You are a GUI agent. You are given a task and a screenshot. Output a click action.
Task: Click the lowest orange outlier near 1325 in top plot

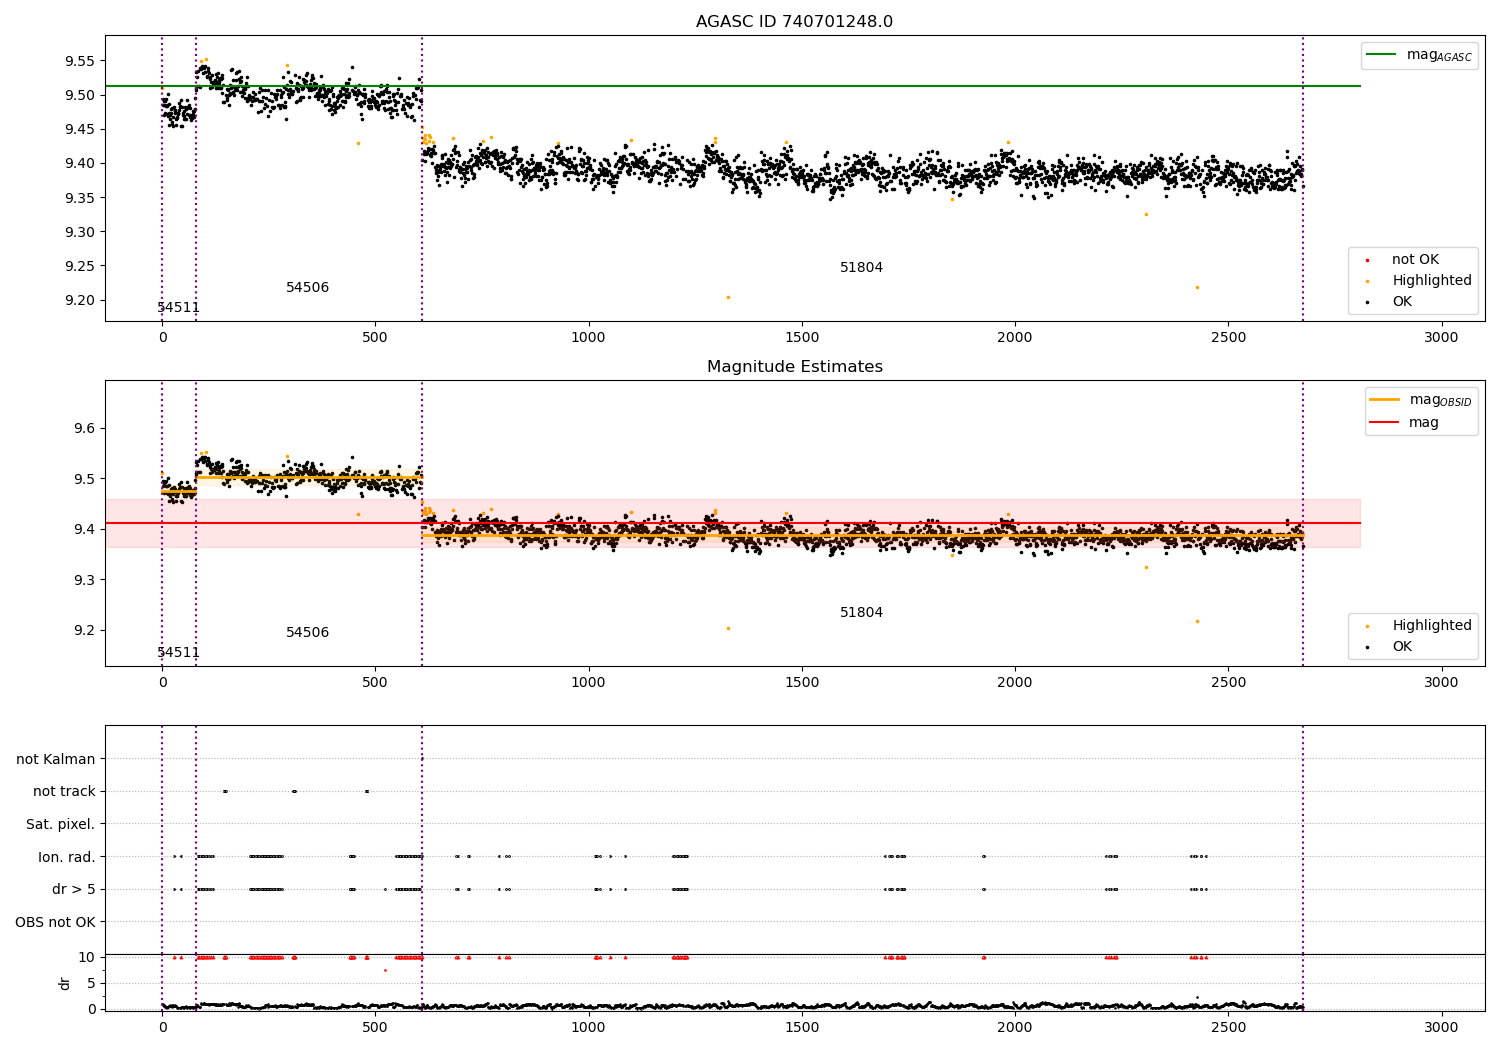[x=728, y=297]
